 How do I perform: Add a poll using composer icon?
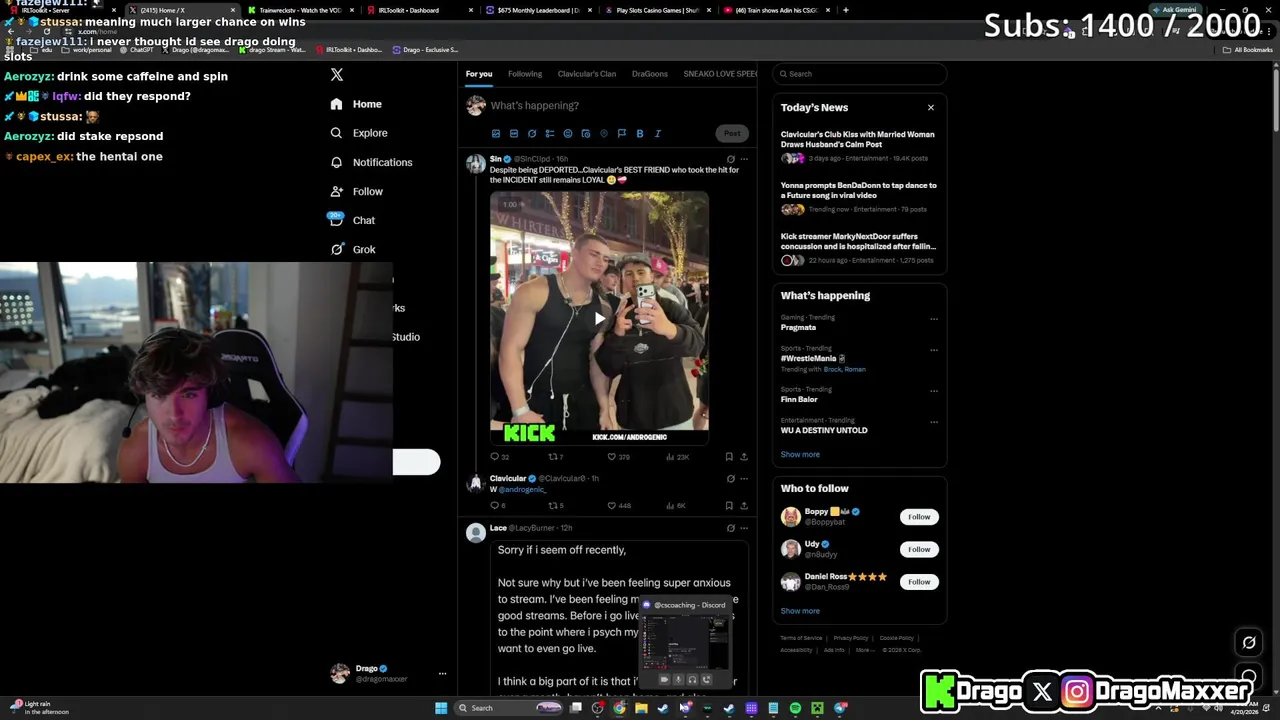(550, 133)
